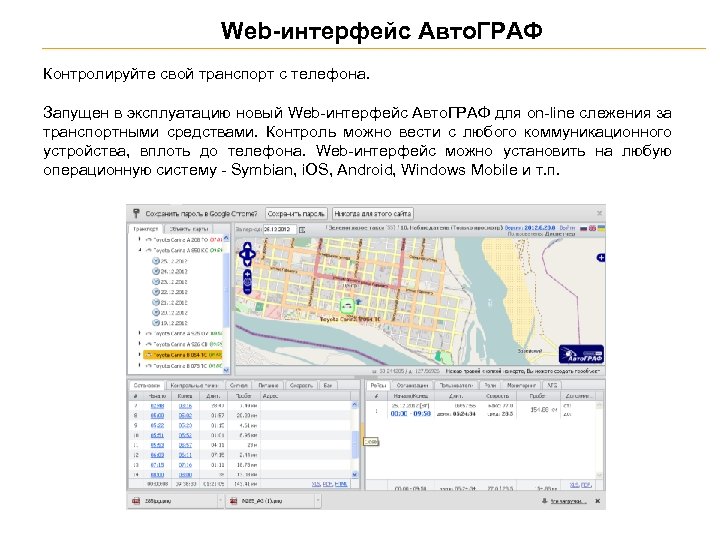Click the 'Все загрузки...' link
Image resolution: width=720 pixels, height=540 pixels.
click(568, 501)
